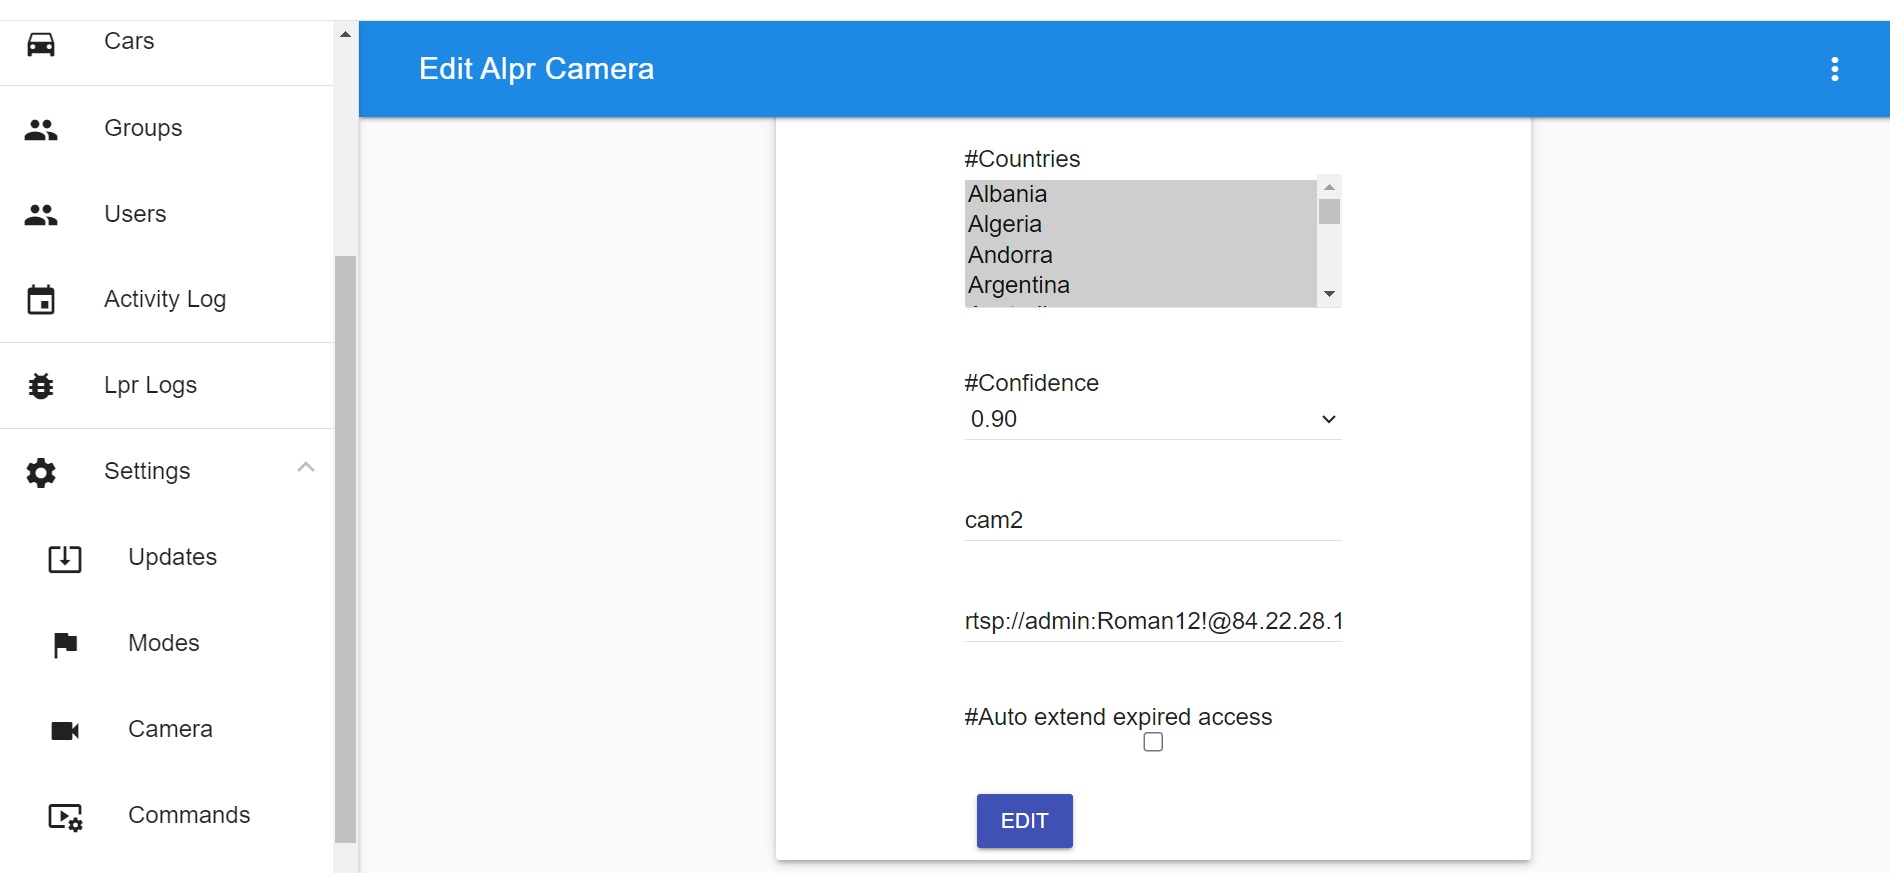Click the rtsp URL input field
This screenshot has width=1890, height=873.
pyautogui.click(x=1152, y=621)
